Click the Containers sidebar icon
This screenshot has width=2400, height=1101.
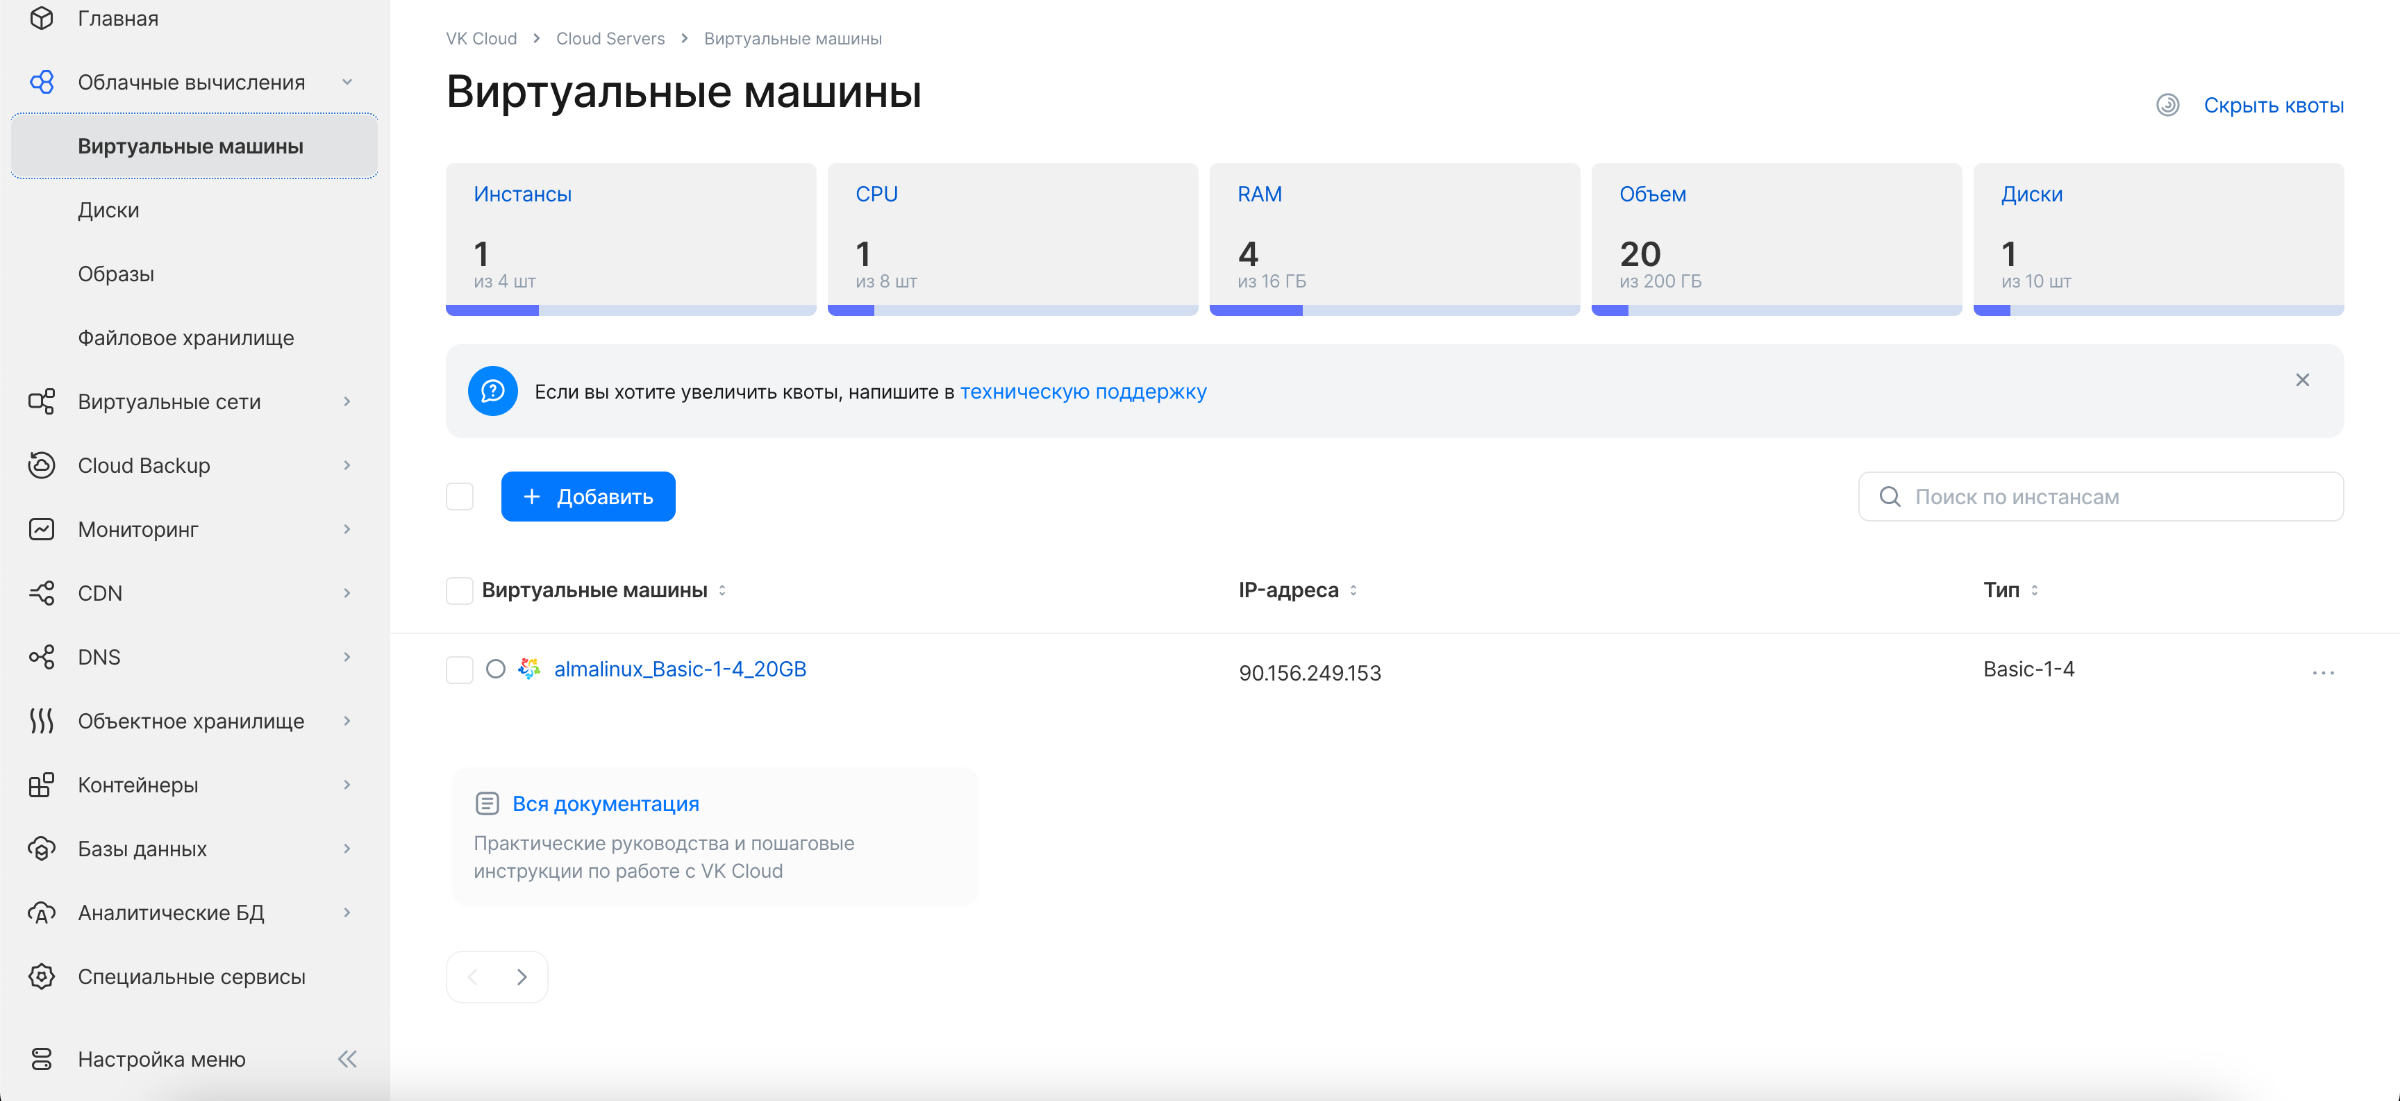click(41, 785)
